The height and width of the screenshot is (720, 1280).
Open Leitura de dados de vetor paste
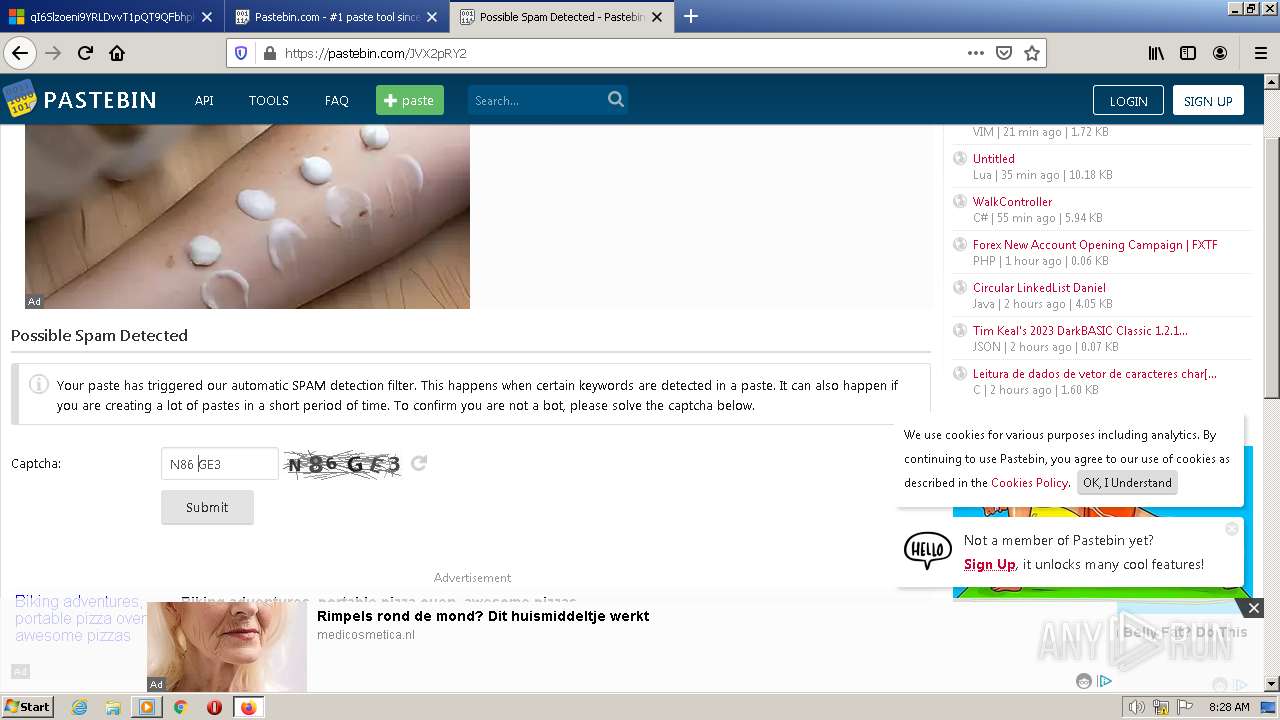click(1095, 373)
